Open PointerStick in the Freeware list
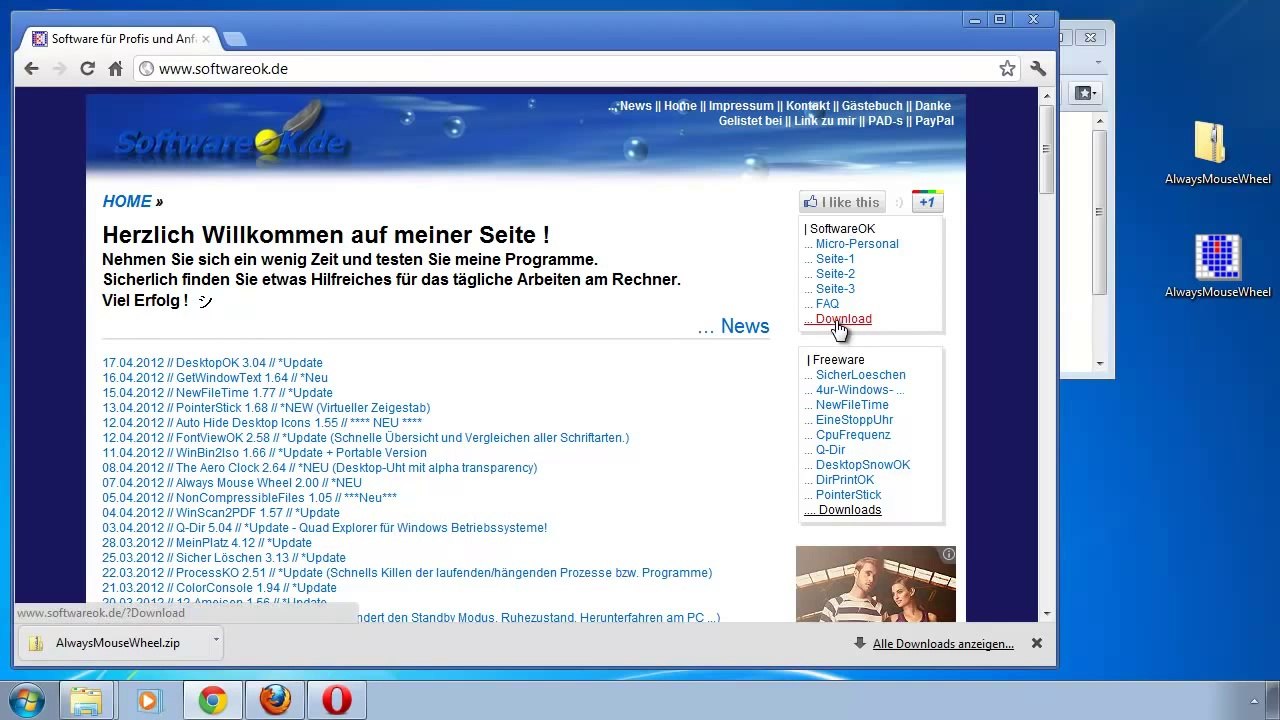This screenshot has width=1280, height=720. 849,495
